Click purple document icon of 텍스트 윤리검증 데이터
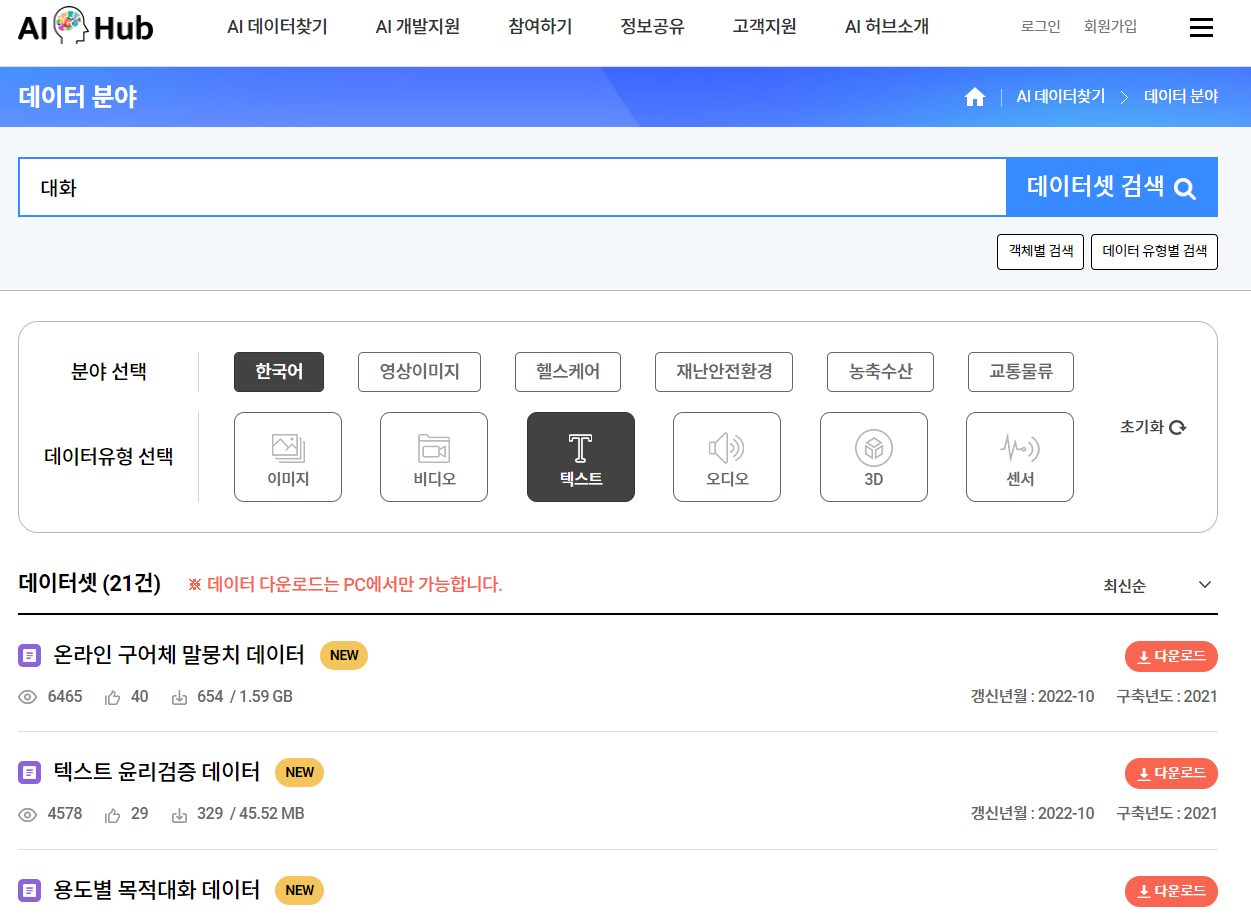Viewport: 1251px width, 916px height. 30,772
